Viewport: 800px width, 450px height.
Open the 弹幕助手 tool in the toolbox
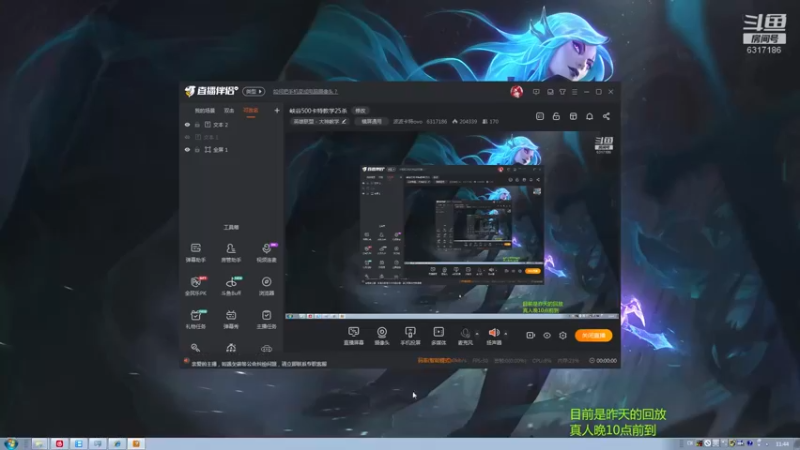click(195, 253)
